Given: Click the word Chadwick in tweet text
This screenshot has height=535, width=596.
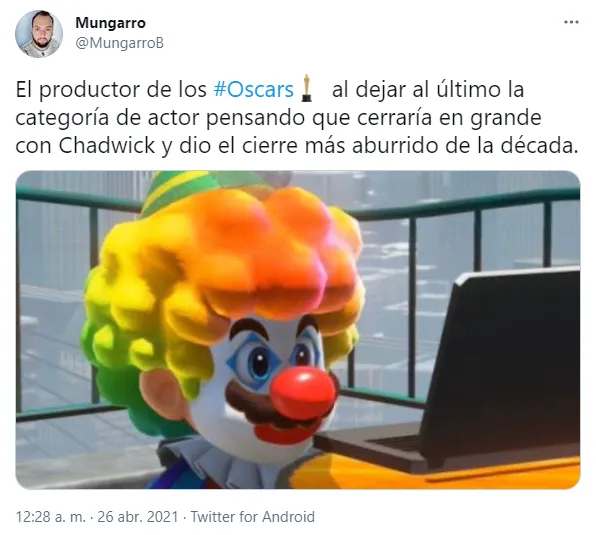Looking at the screenshot, I should [107, 146].
